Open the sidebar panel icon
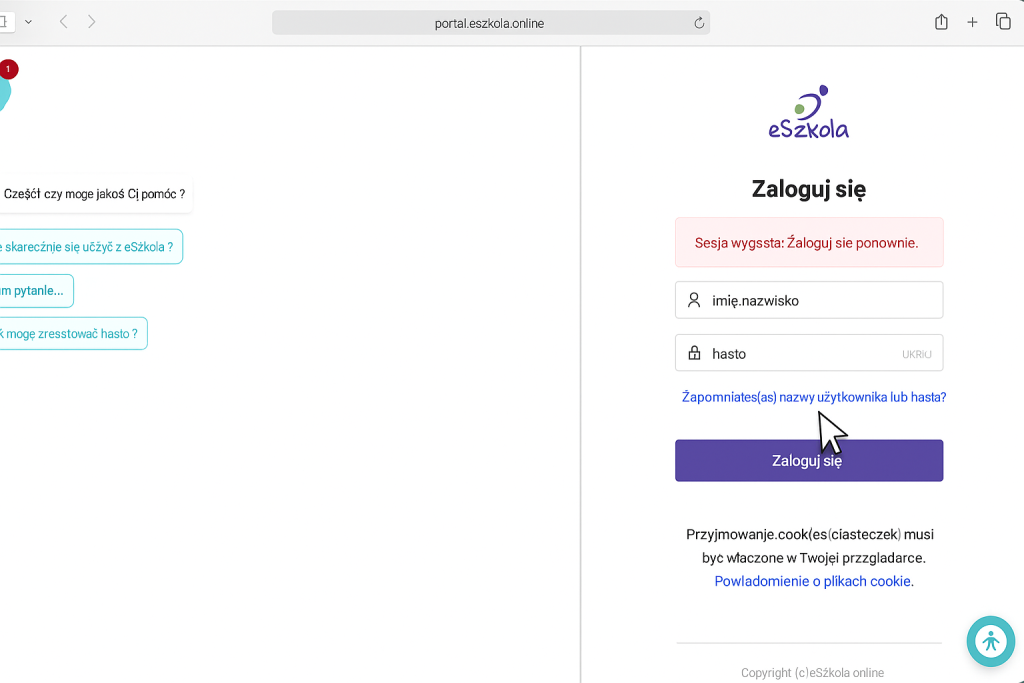1024x683 pixels. pos(5,22)
